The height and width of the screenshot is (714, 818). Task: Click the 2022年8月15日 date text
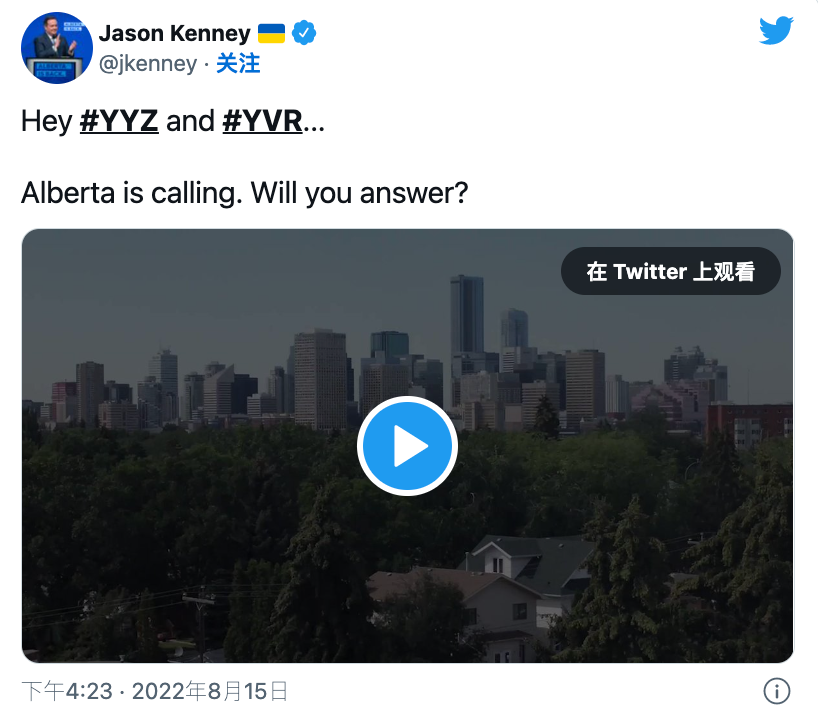[210, 692]
